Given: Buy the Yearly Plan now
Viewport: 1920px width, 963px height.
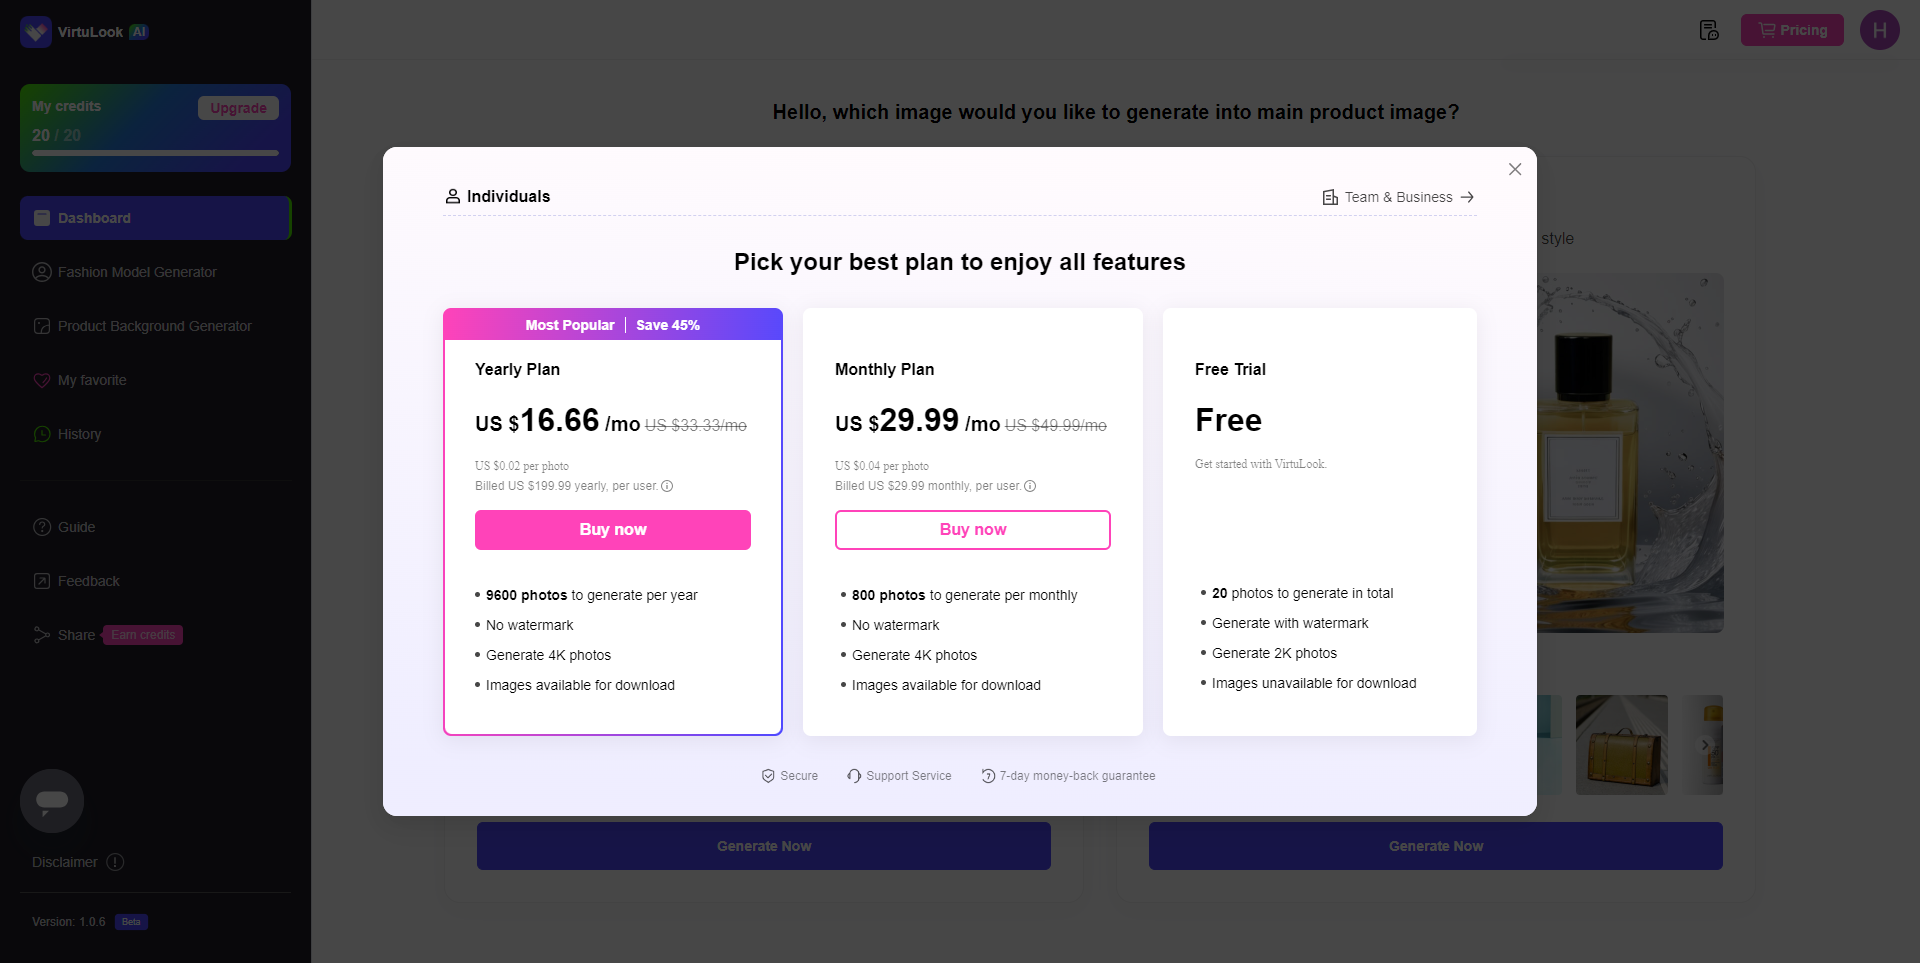Looking at the screenshot, I should point(613,530).
